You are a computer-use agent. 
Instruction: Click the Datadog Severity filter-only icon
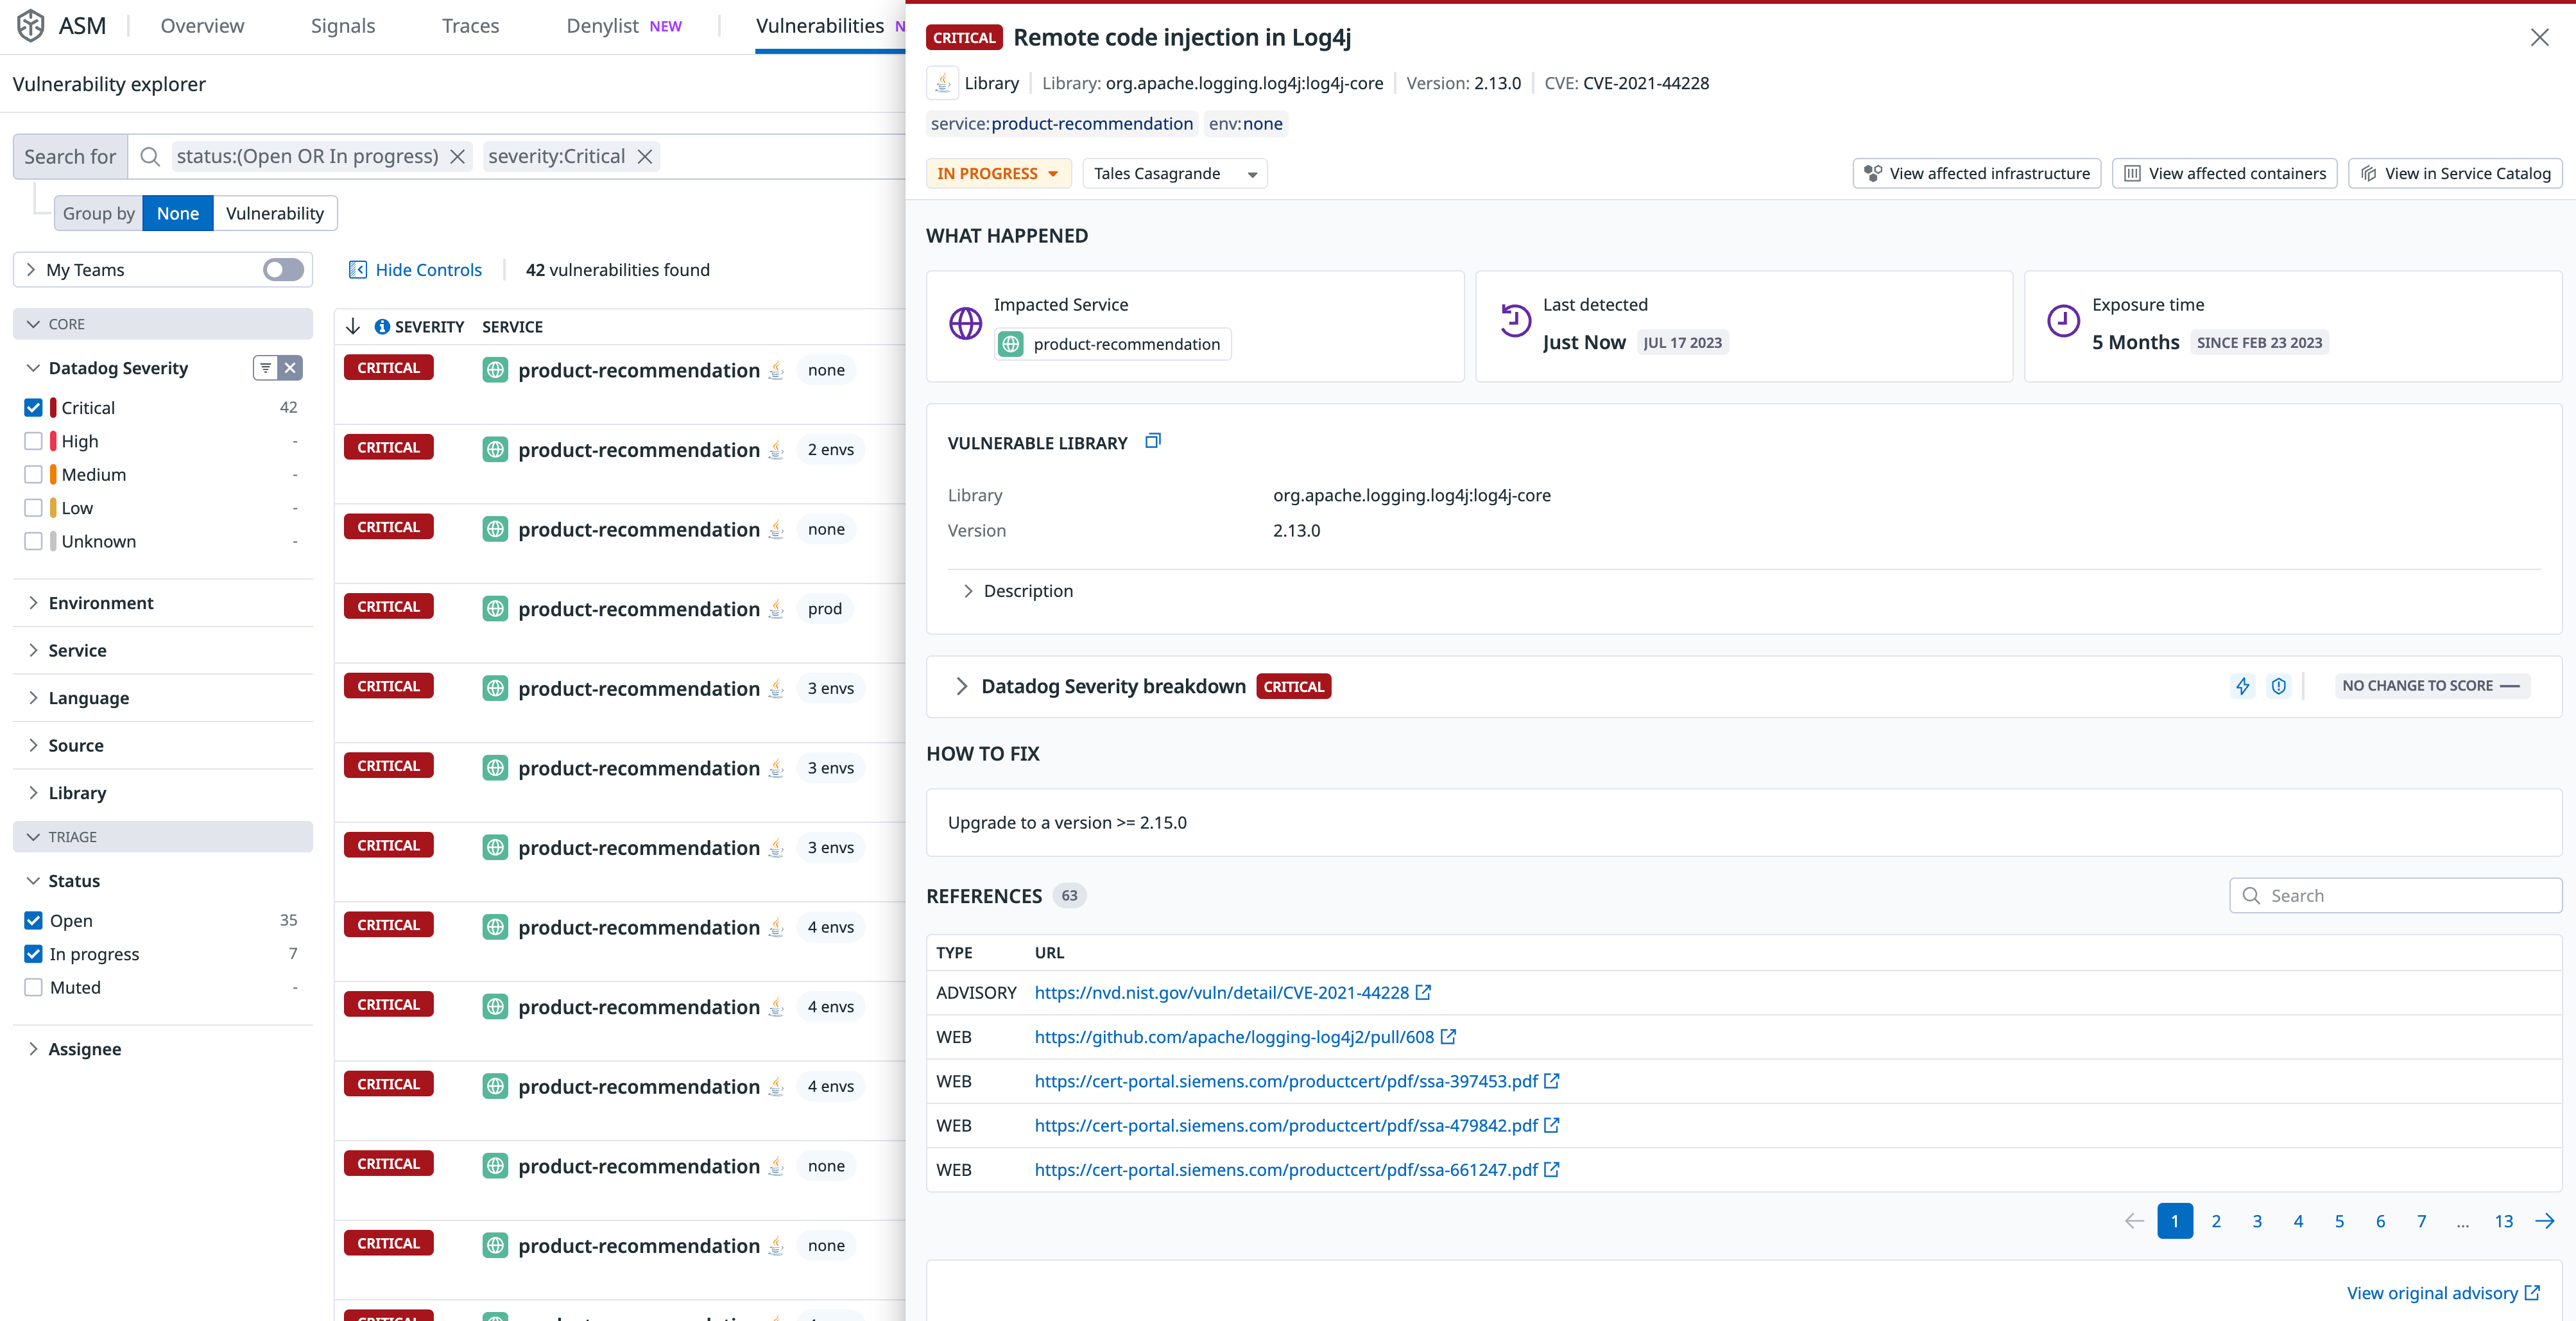265,368
